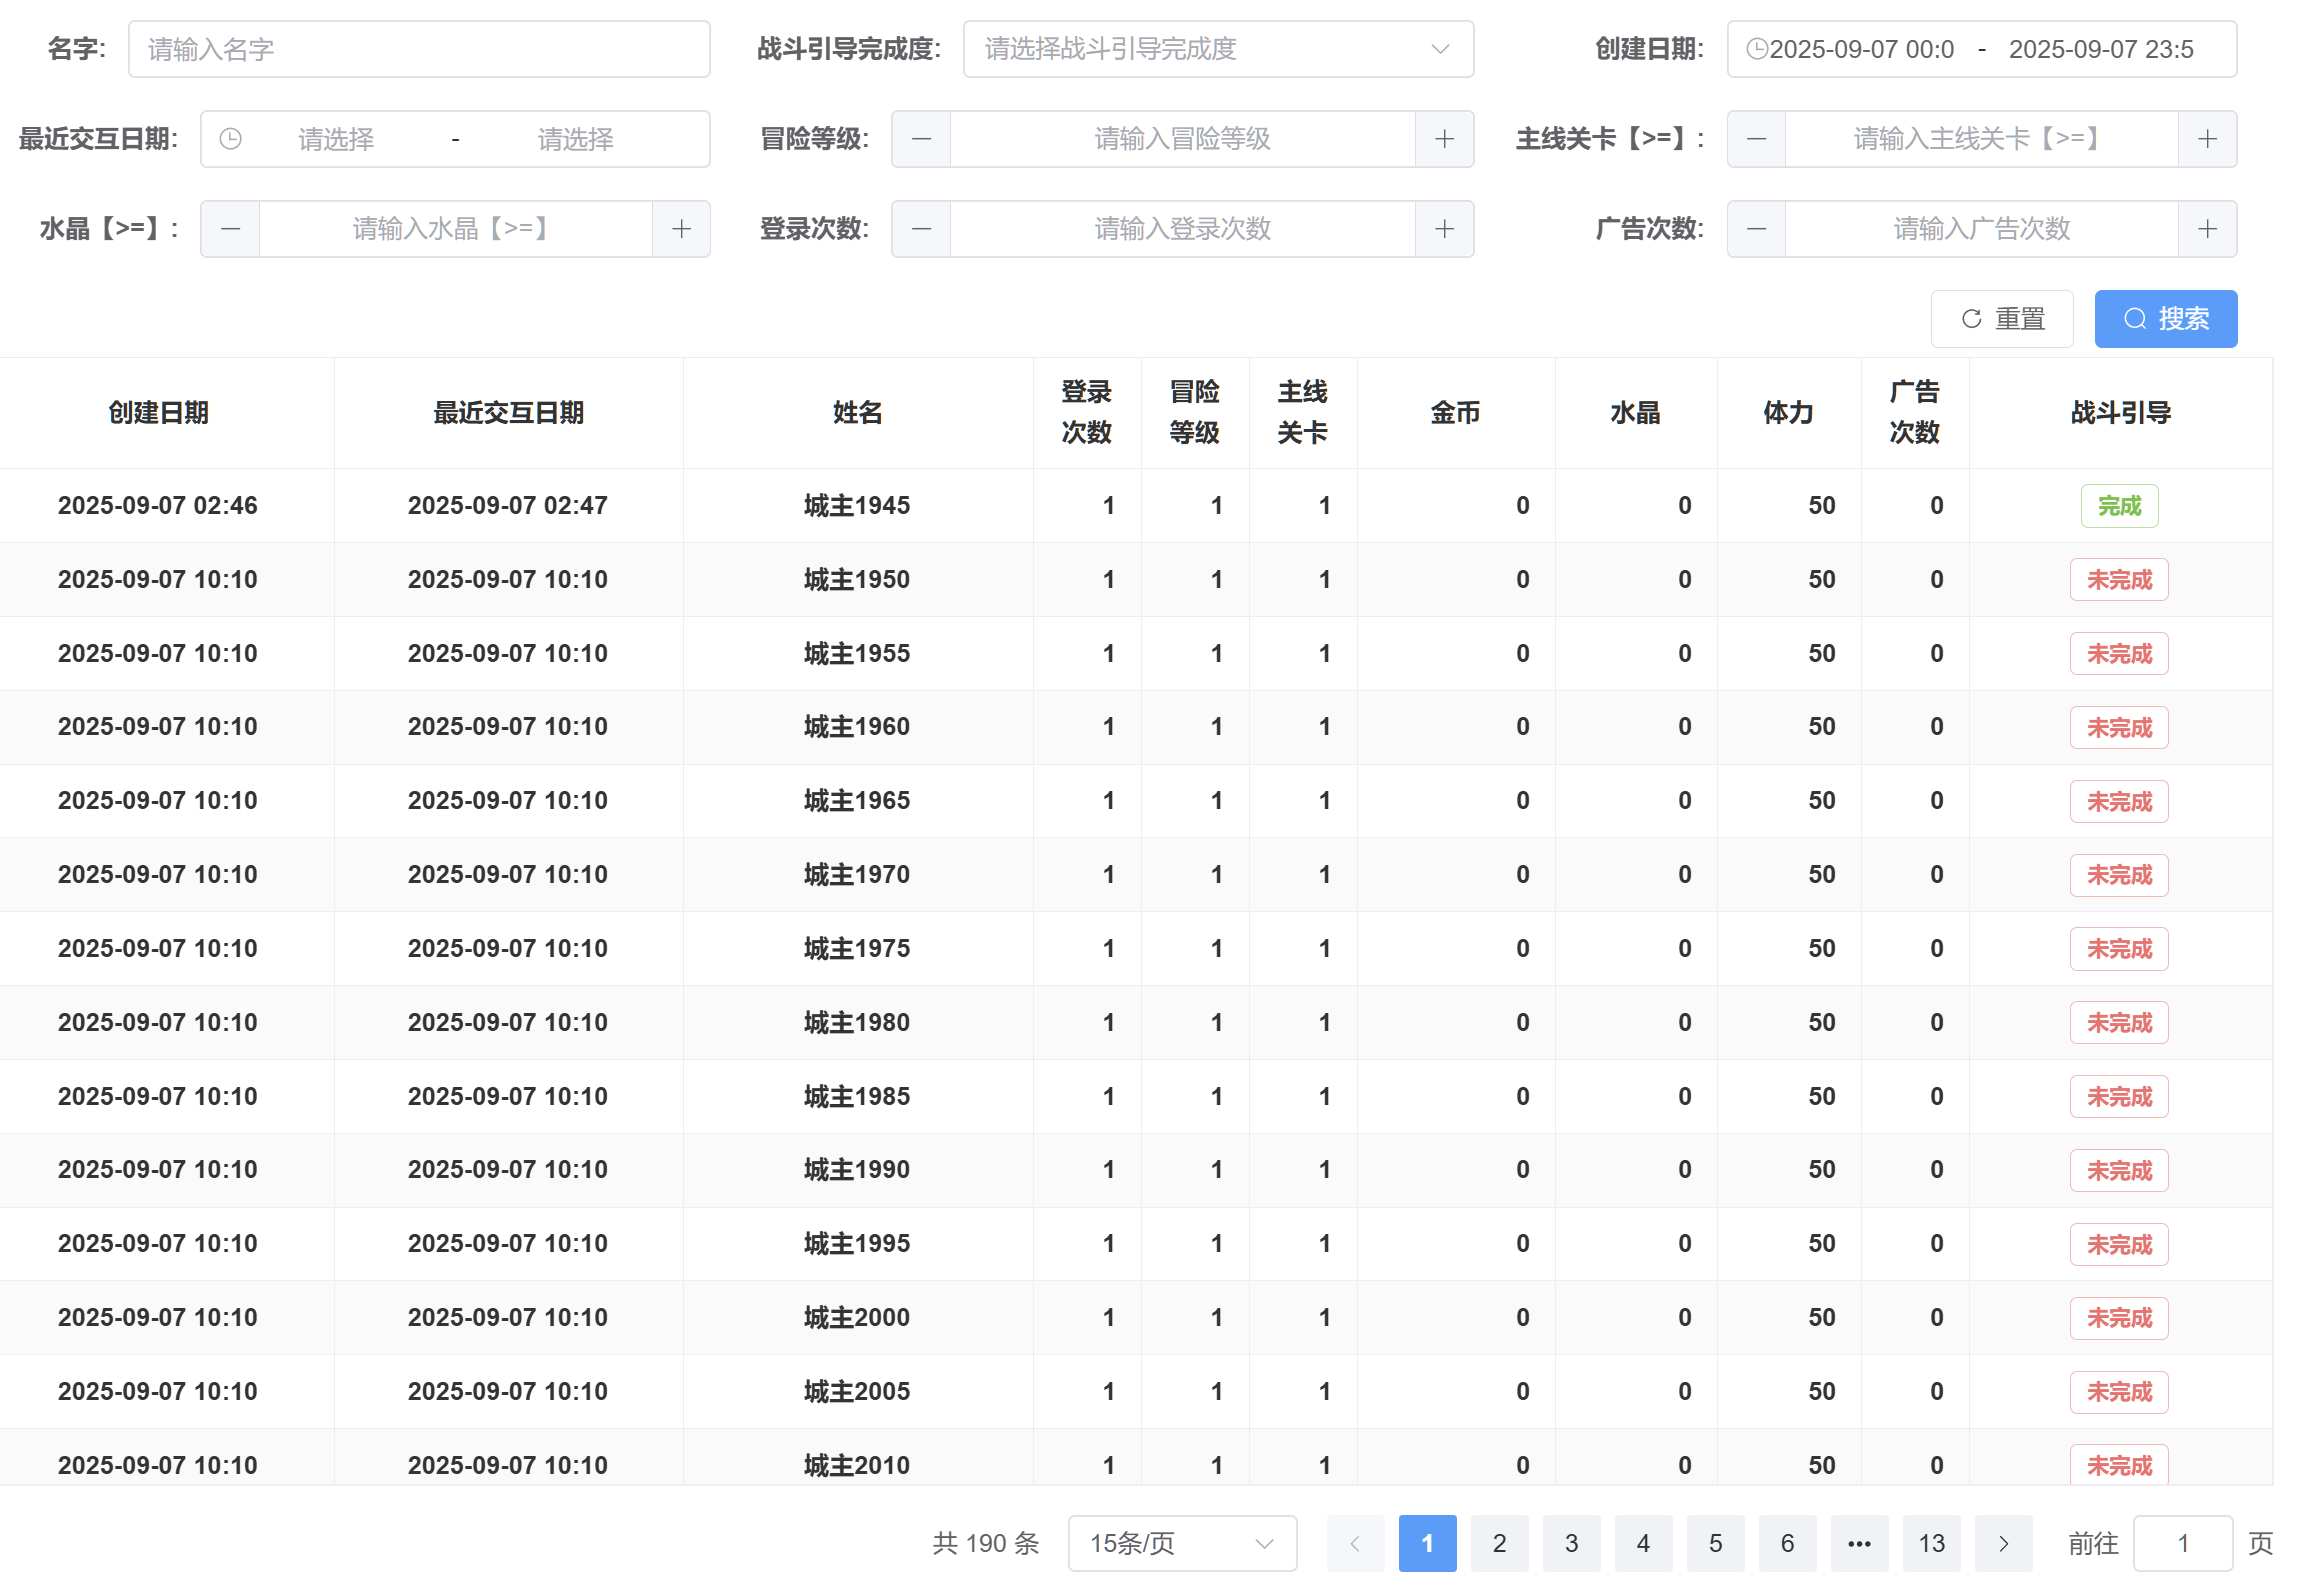Click plus icon for 登录次数
This screenshot has height=1592, width=2304.
(x=1444, y=229)
